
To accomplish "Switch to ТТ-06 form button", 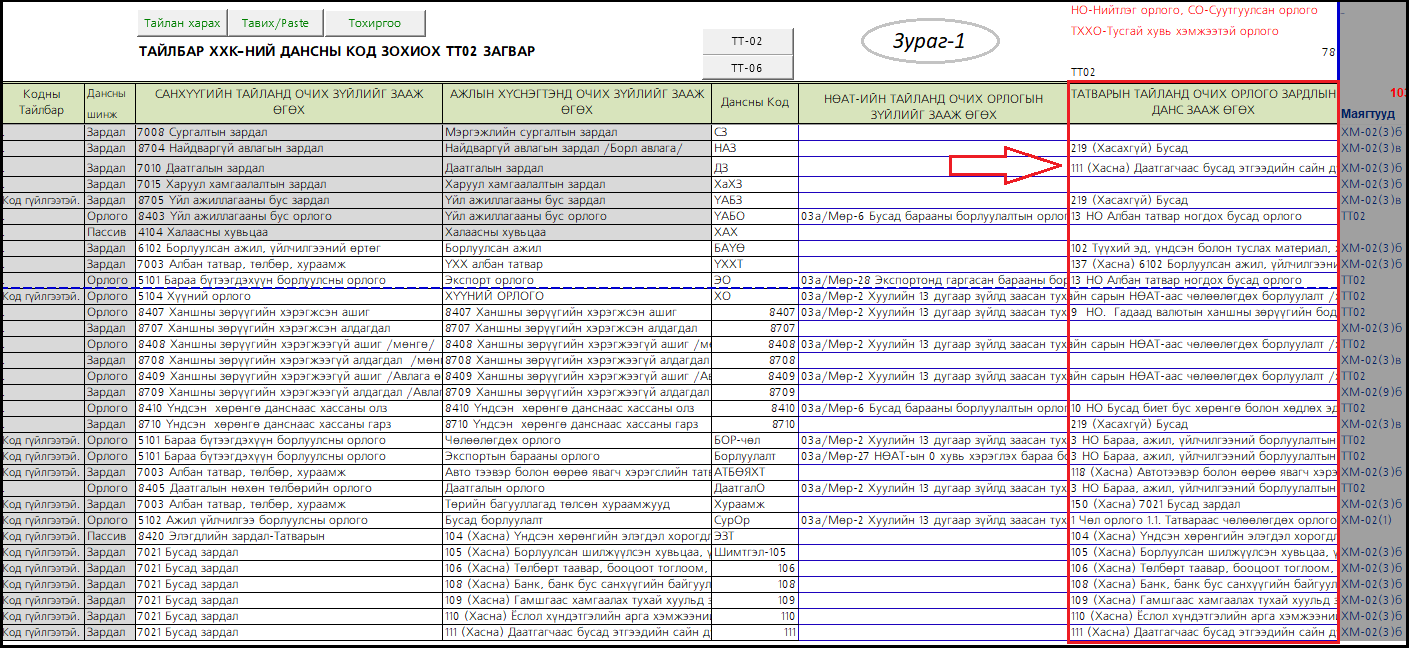I will coord(747,68).
